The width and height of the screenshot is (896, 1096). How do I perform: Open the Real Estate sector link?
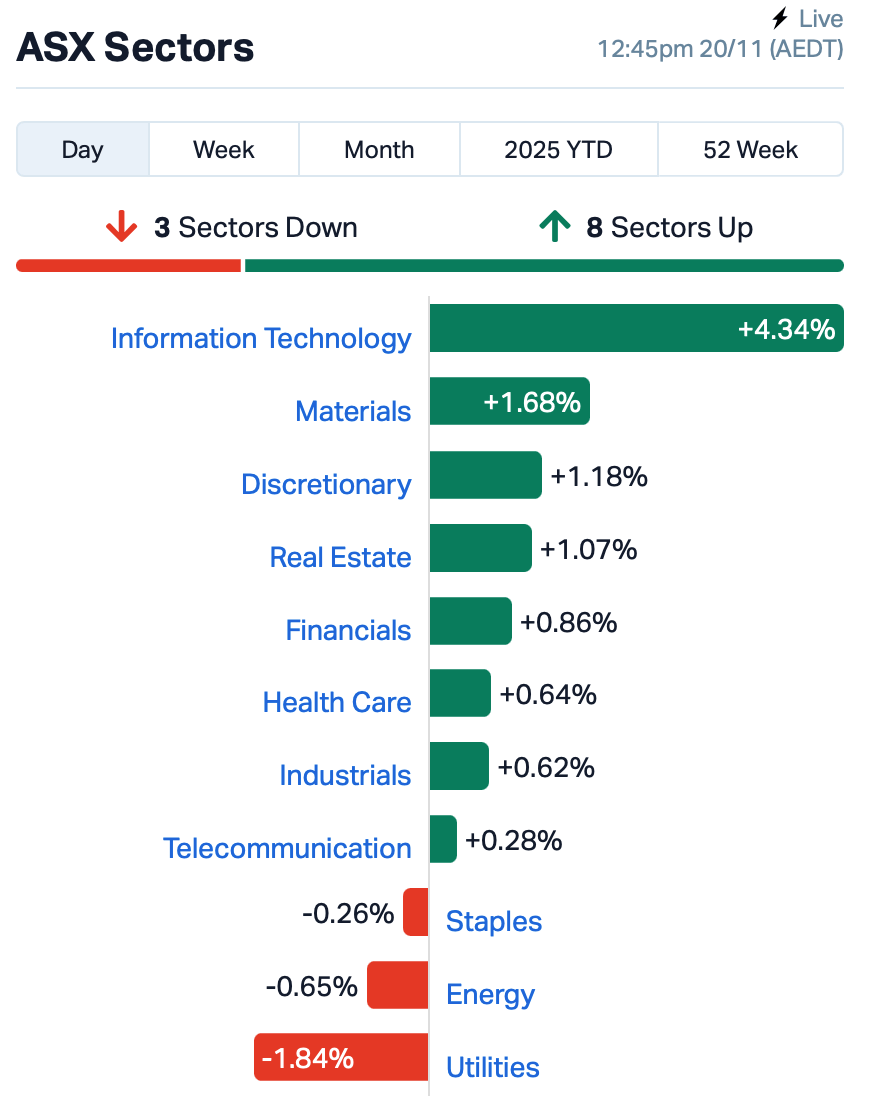340,557
